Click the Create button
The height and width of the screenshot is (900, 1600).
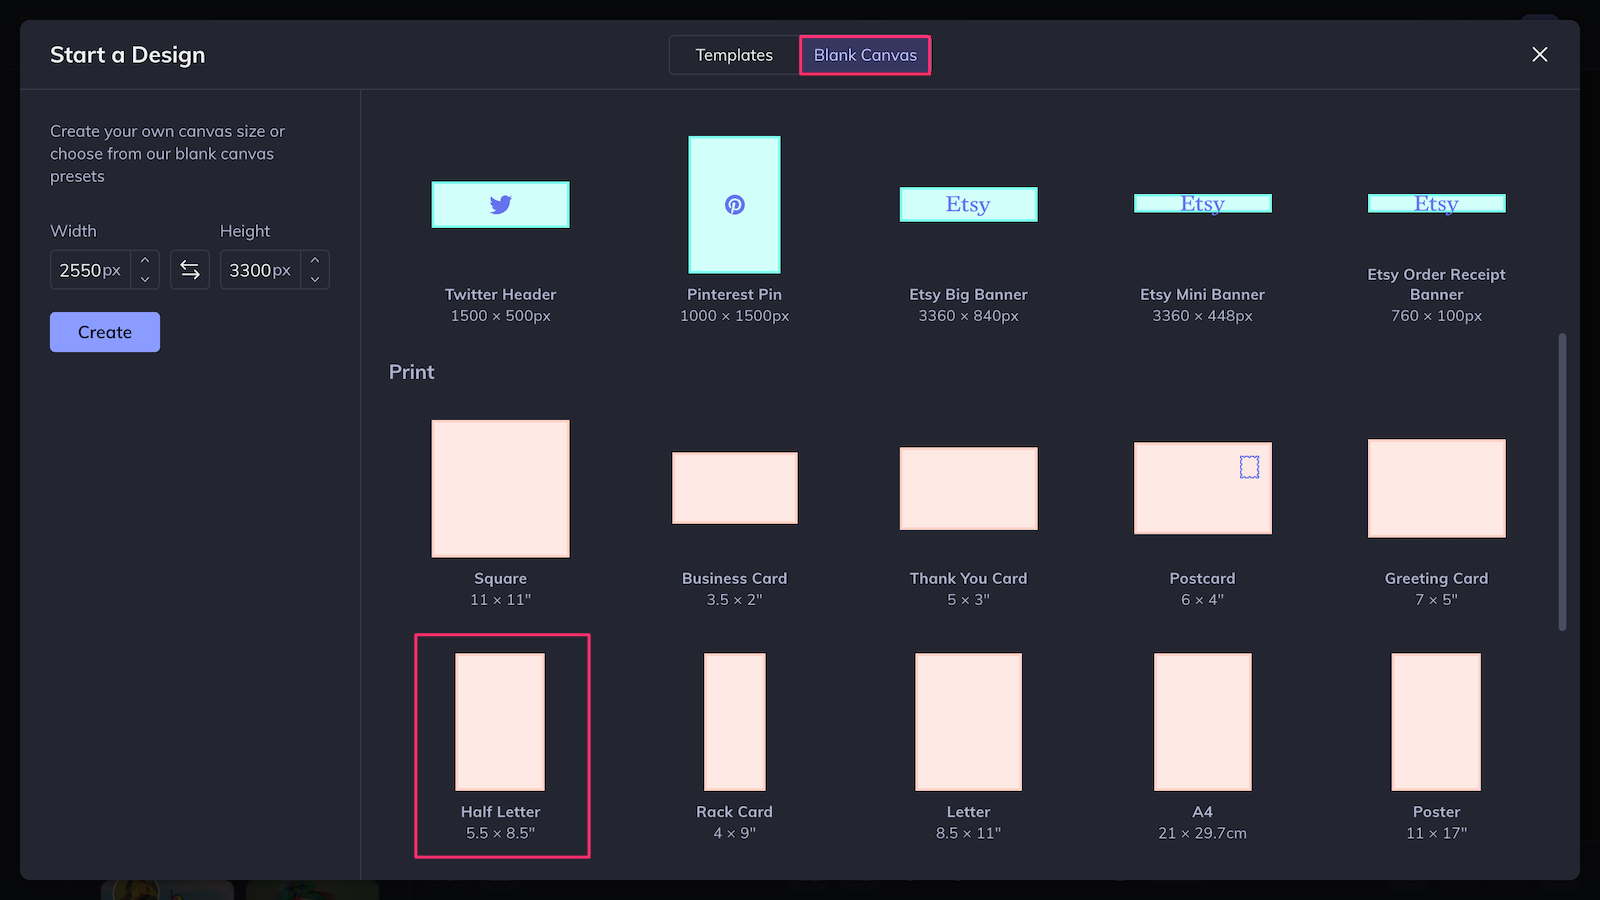click(104, 332)
